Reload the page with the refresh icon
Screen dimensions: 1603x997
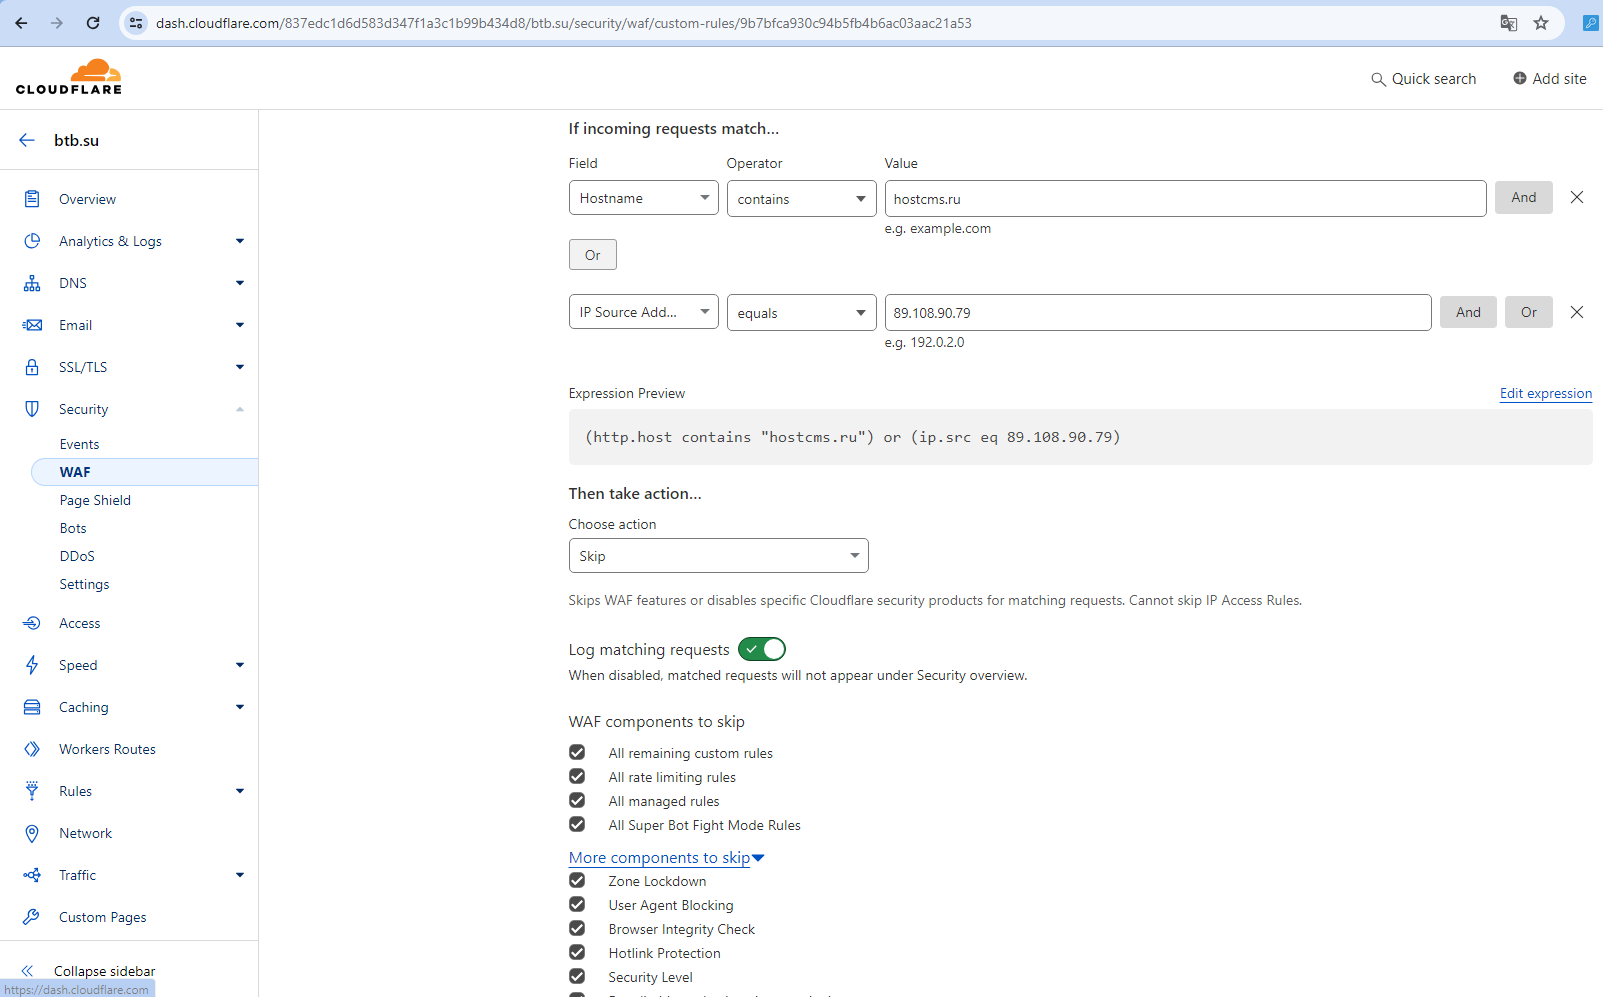point(93,23)
